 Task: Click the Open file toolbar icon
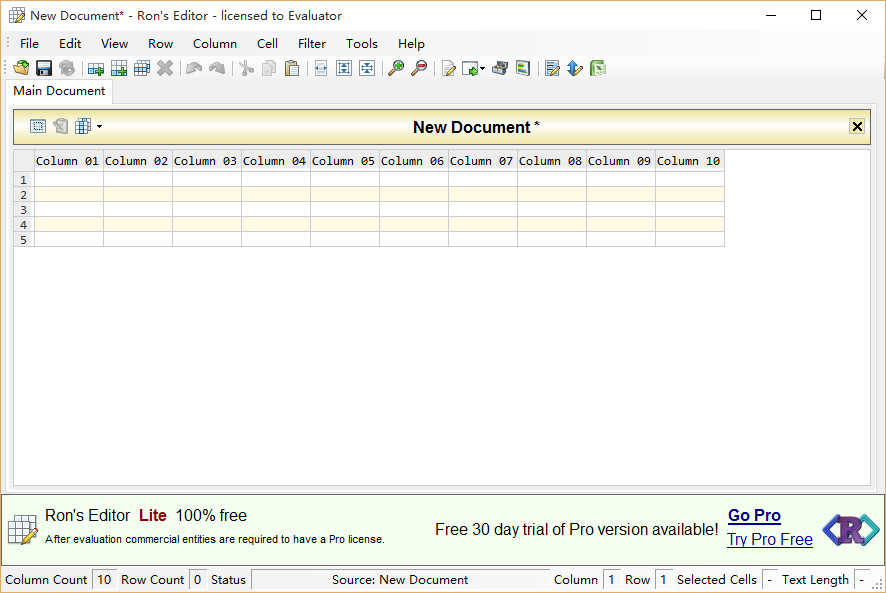tap(21, 68)
